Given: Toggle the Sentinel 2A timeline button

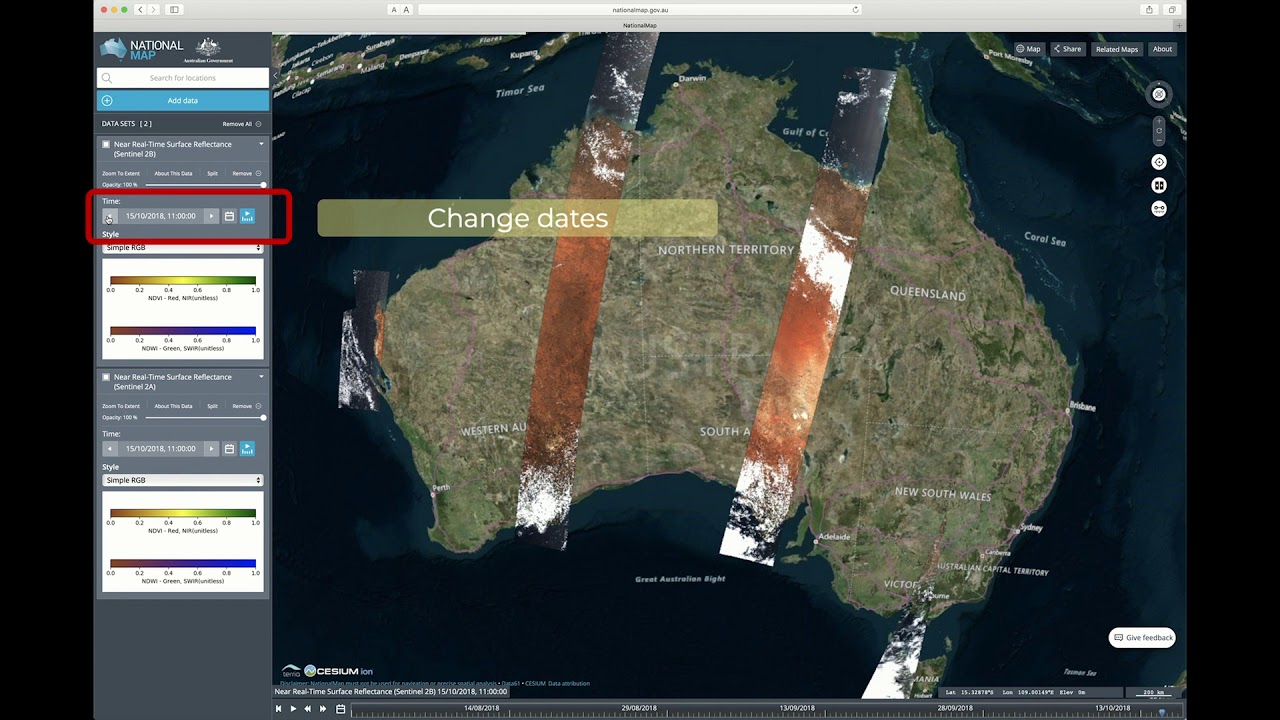Looking at the screenshot, I should tap(247, 449).
